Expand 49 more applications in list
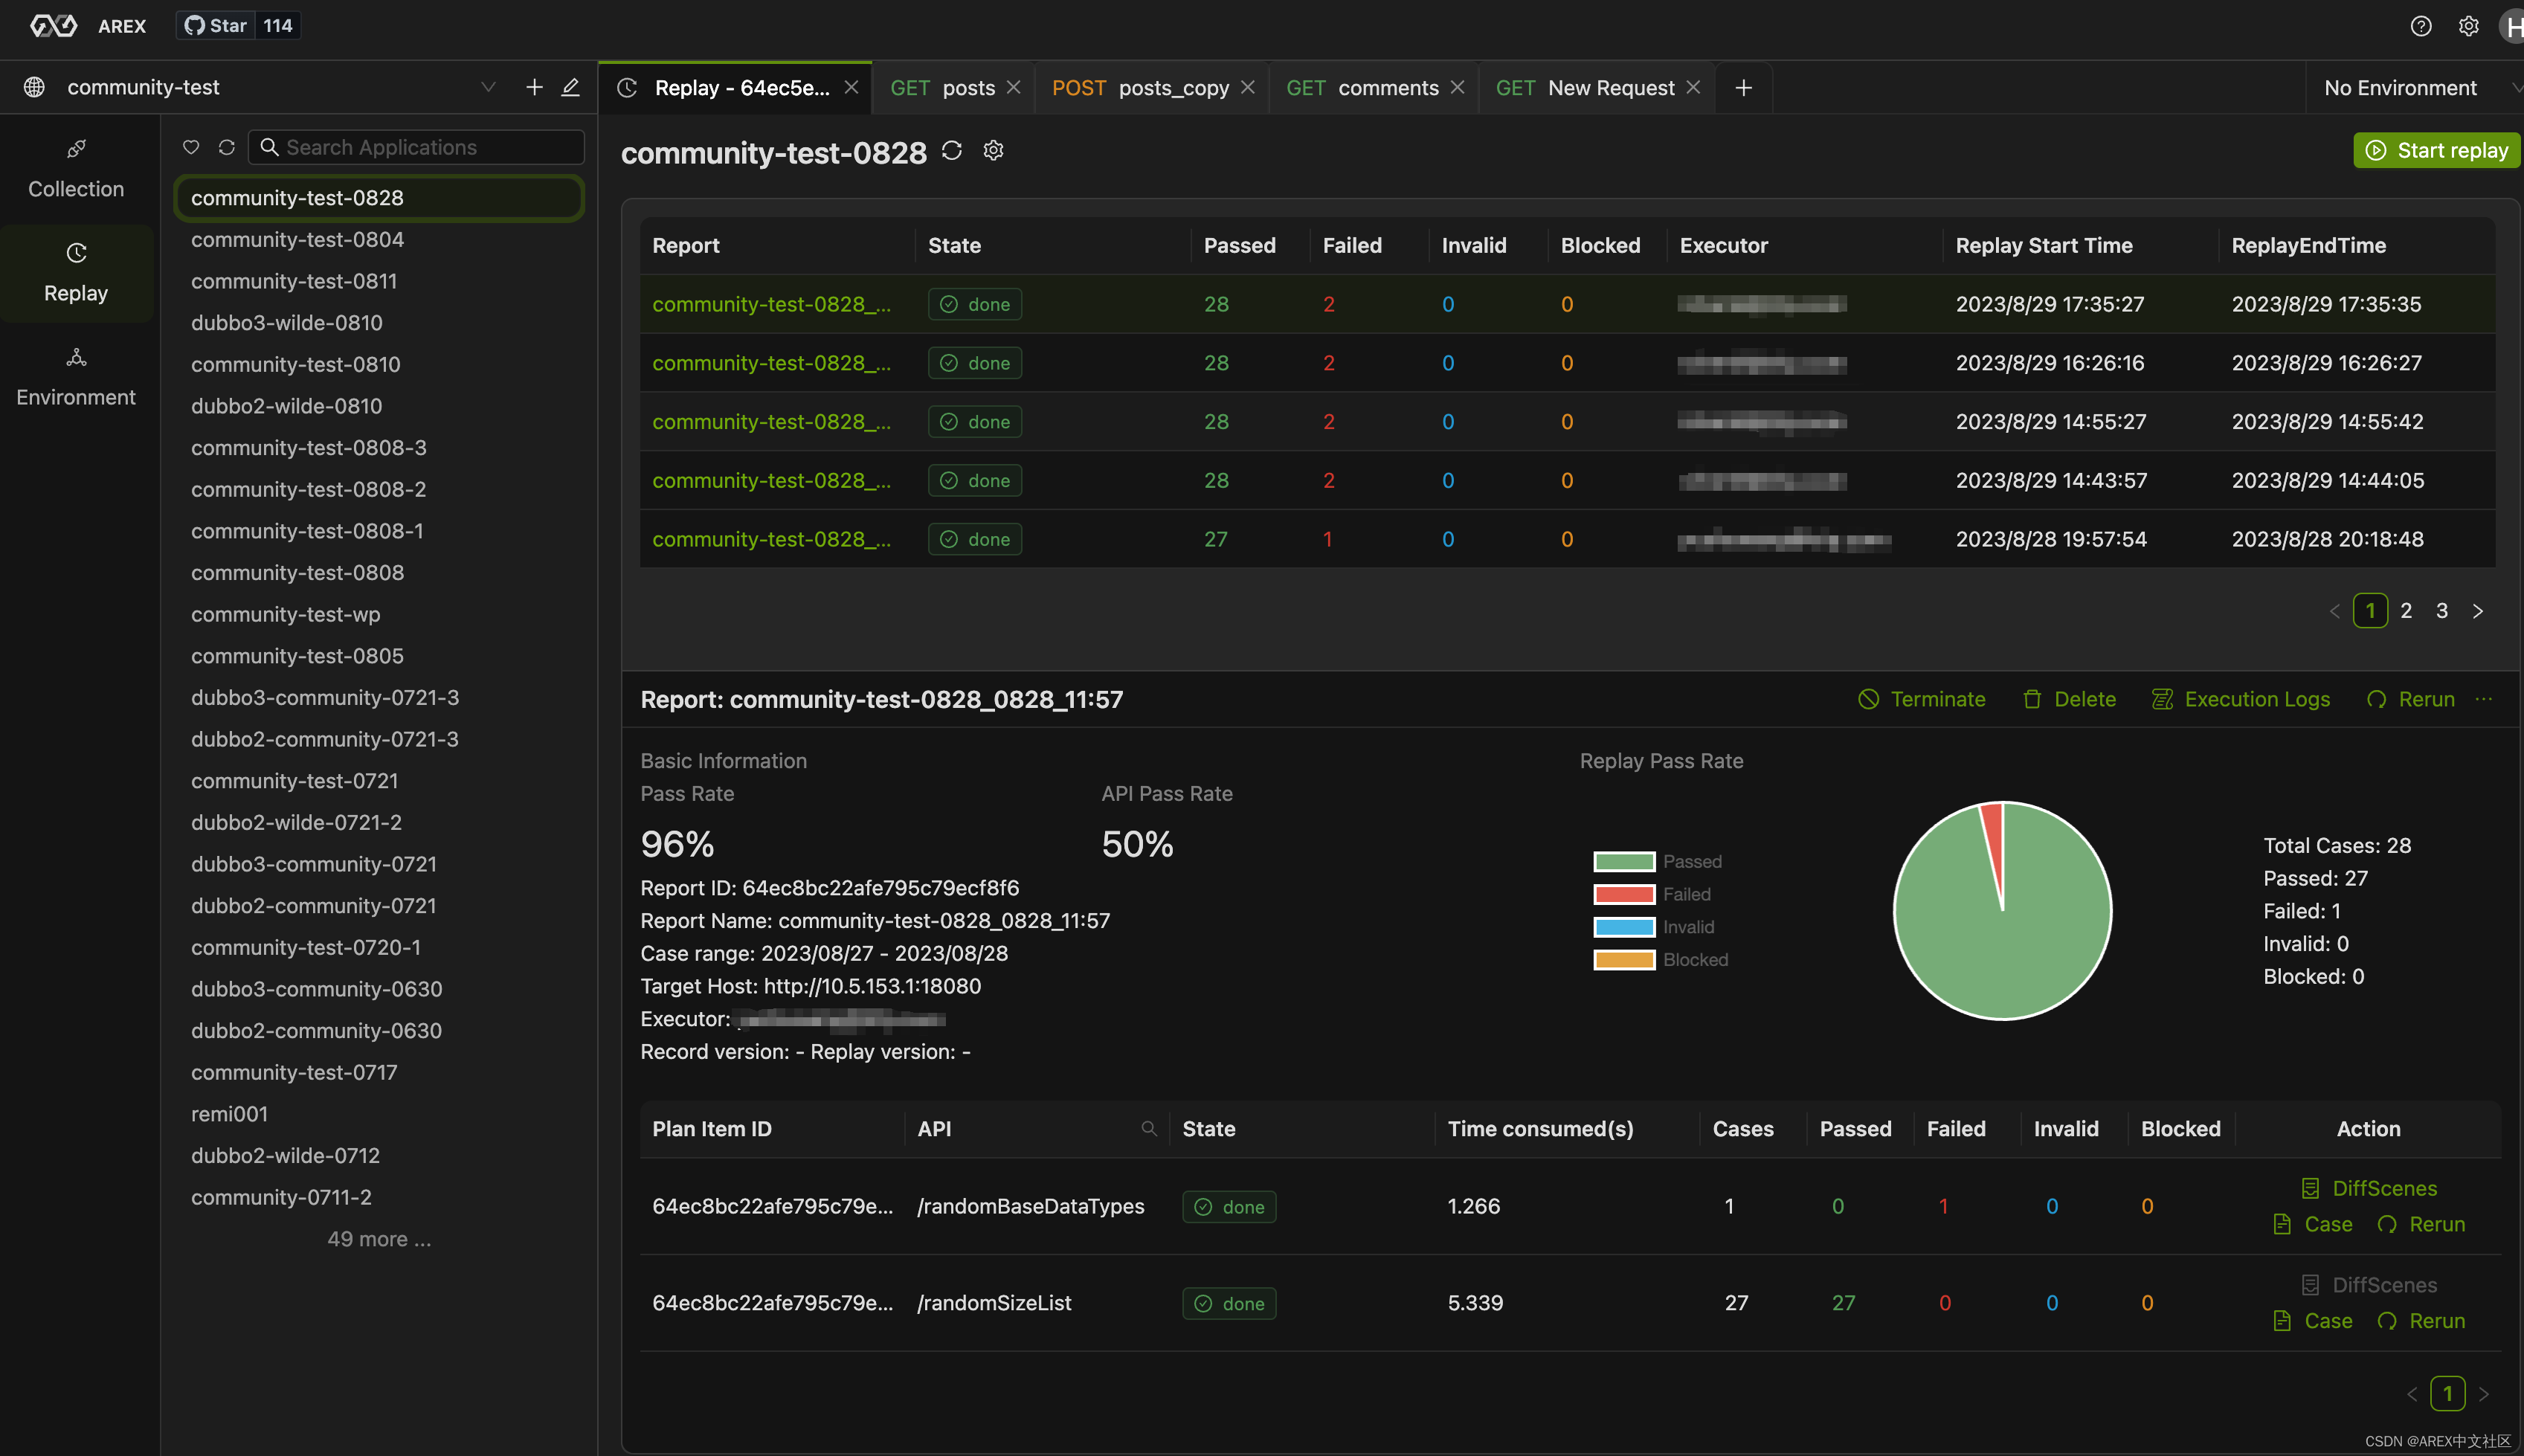This screenshot has width=2524, height=1456. 379,1239
